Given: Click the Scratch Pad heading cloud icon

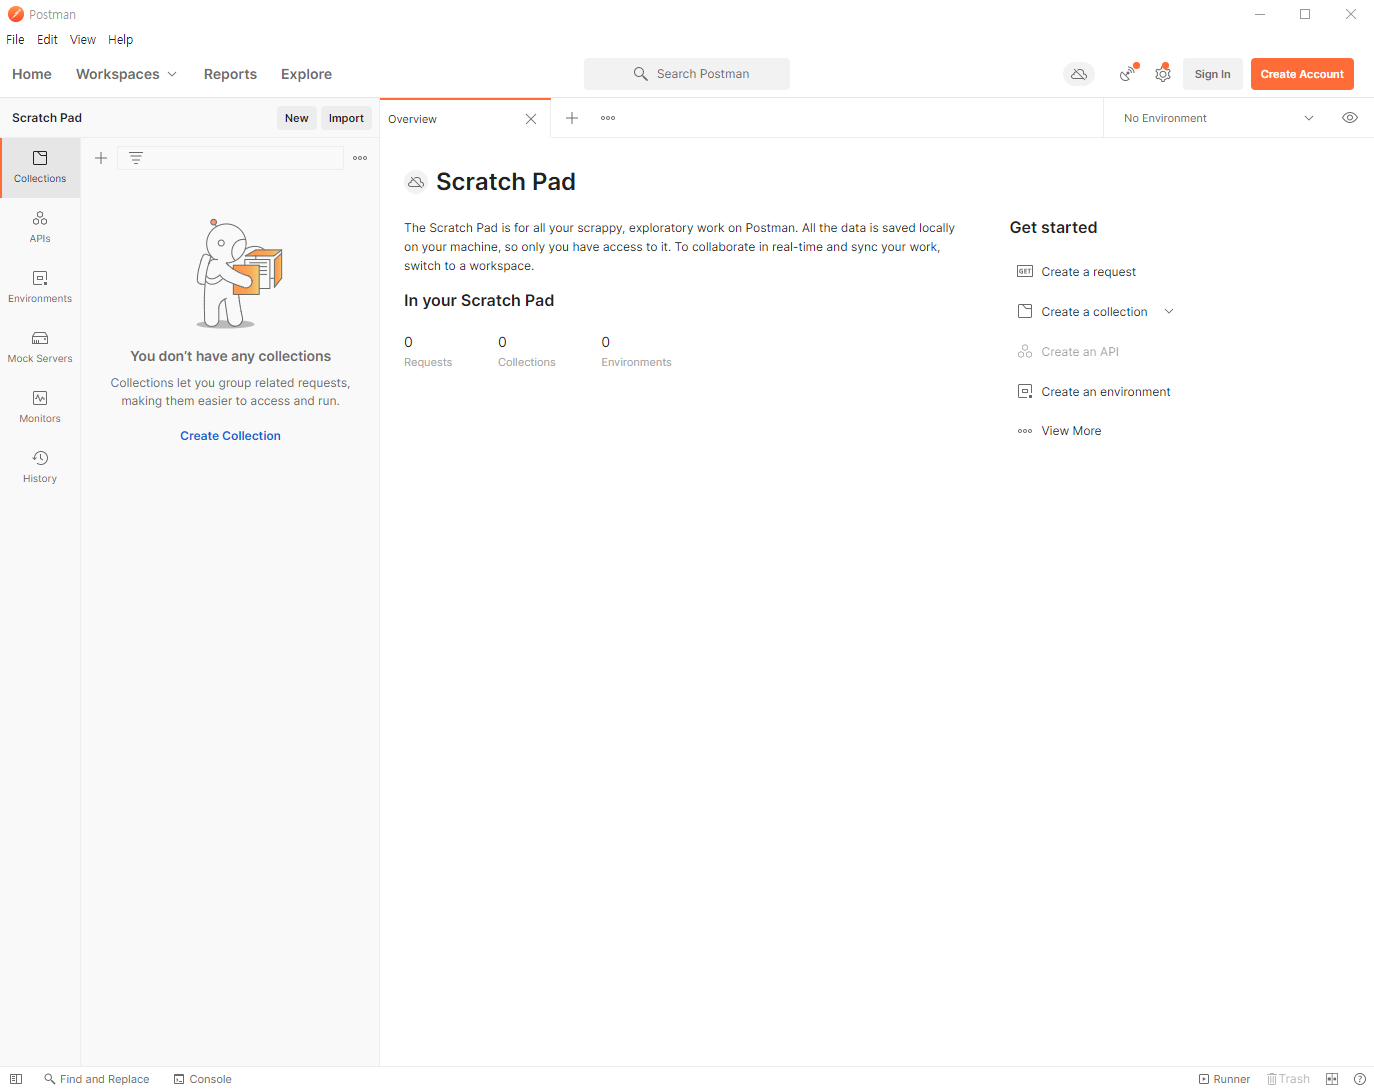Looking at the screenshot, I should click(416, 182).
